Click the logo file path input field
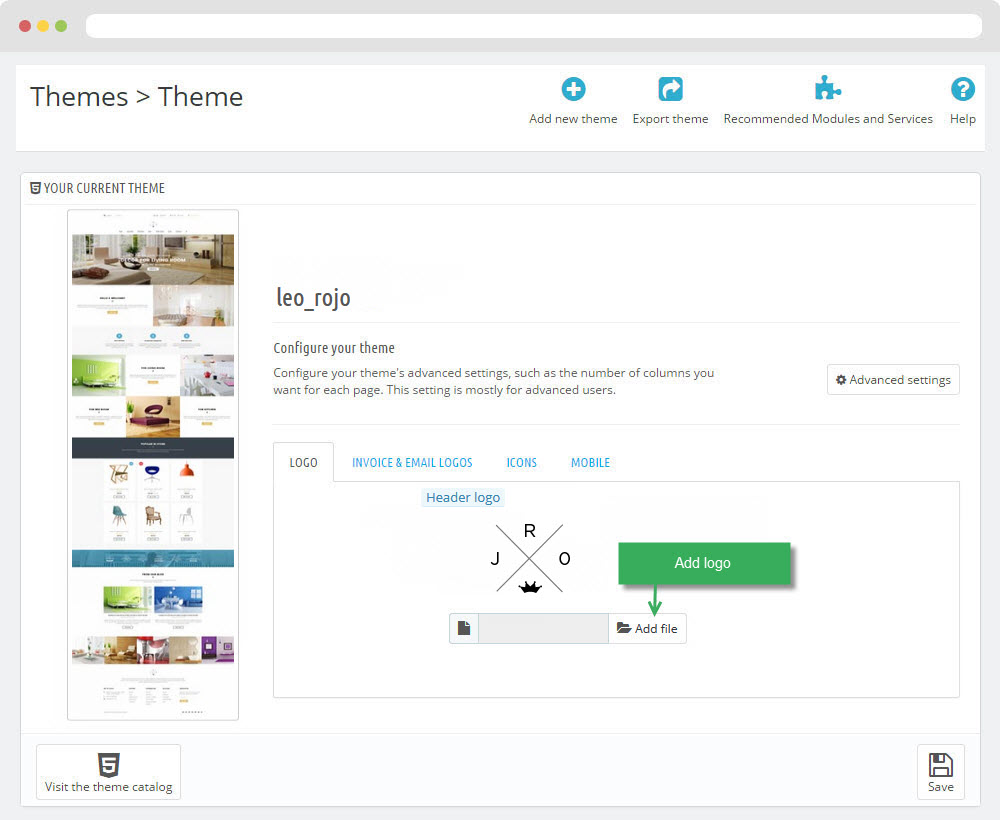This screenshot has width=1000, height=820. click(x=543, y=628)
